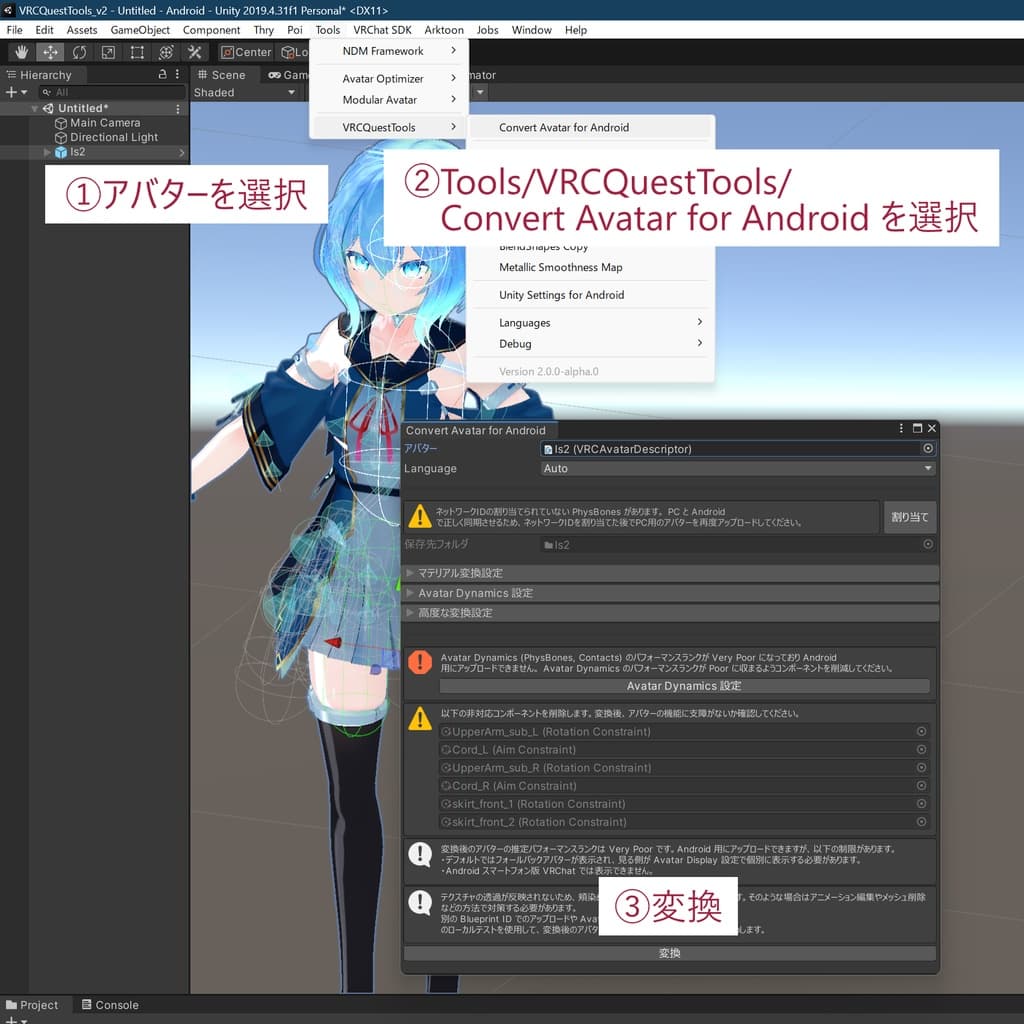Select the Move tool
This screenshot has height=1024, width=1024.
[49, 52]
